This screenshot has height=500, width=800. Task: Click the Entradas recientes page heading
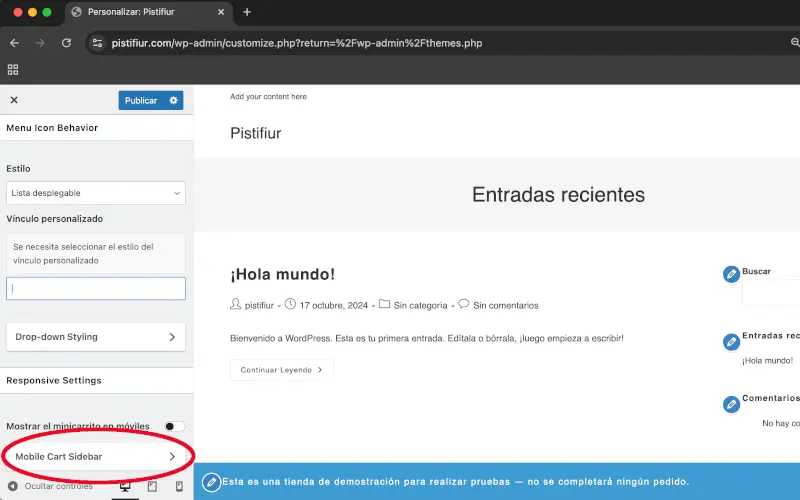pyautogui.click(x=558, y=194)
